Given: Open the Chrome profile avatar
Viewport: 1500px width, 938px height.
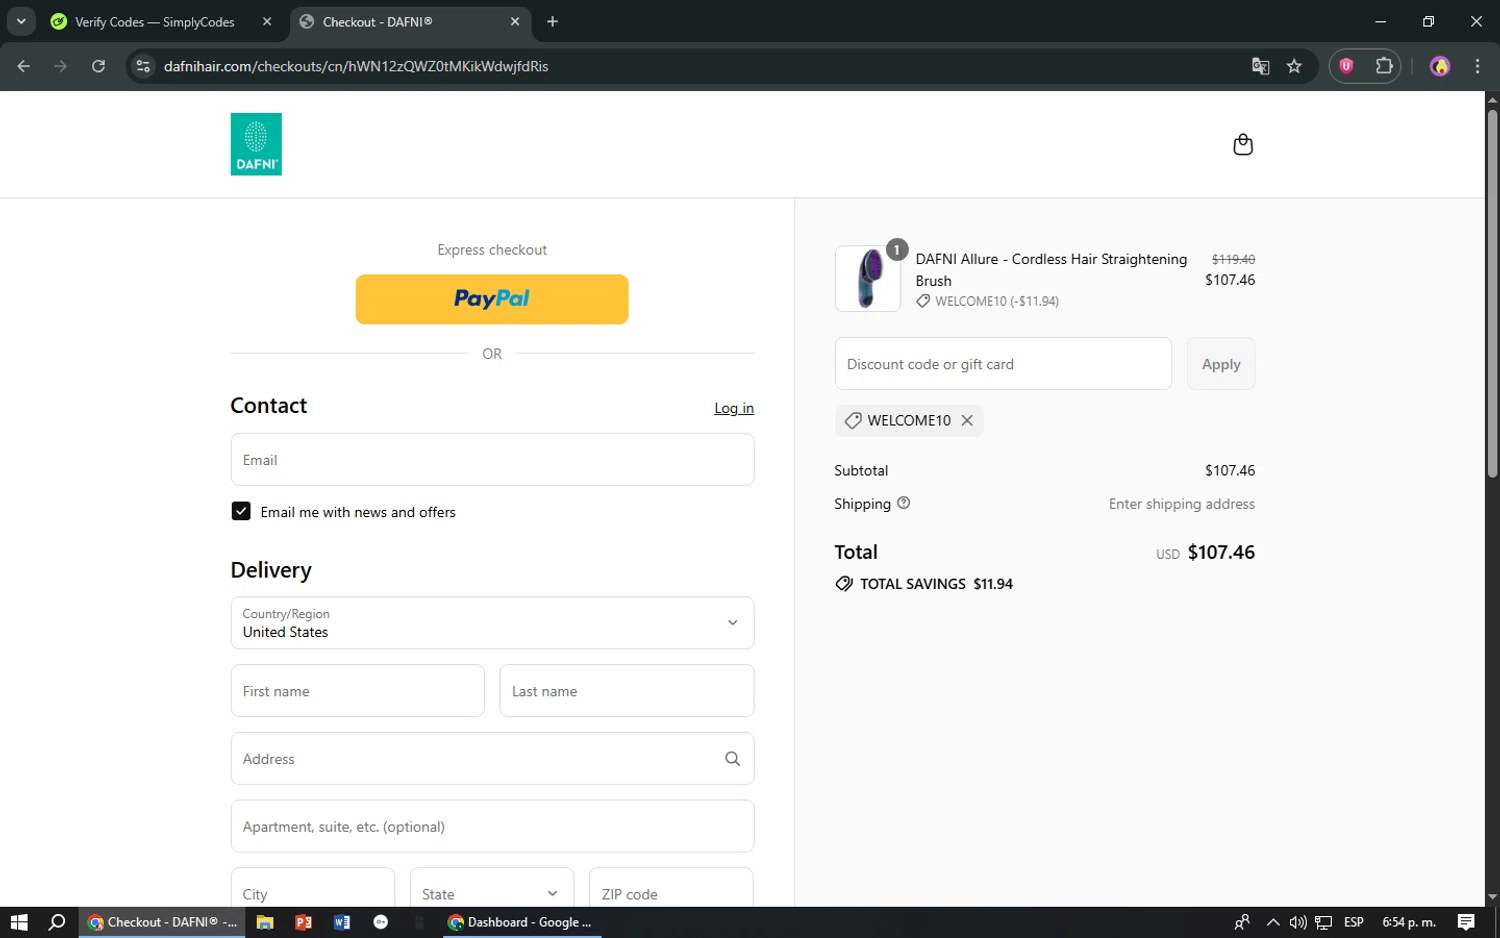Looking at the screenshot, I should 1440,66.
